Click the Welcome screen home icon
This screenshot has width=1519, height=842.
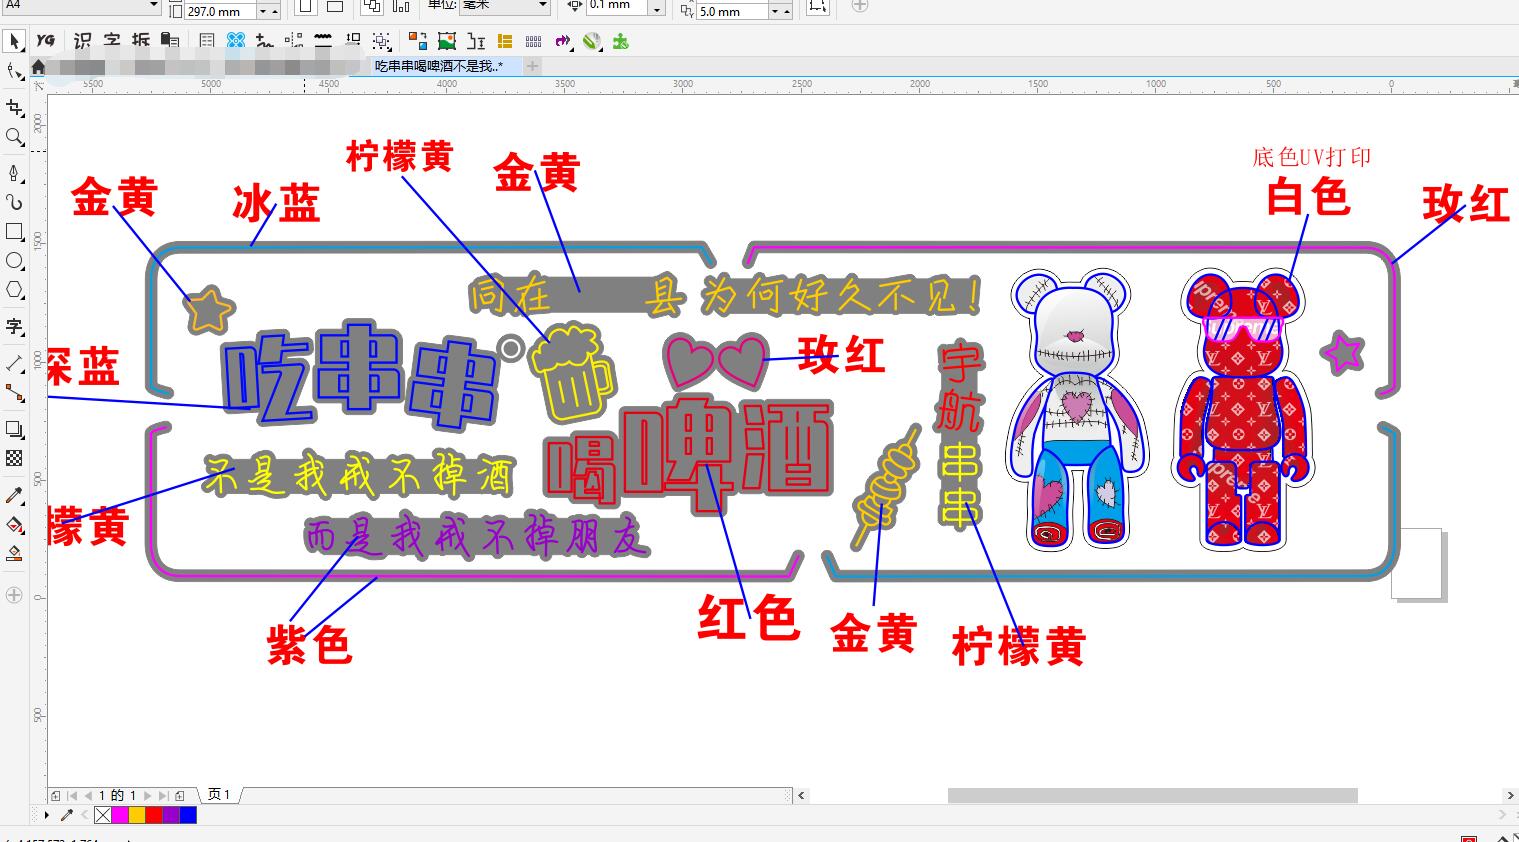point(37,67)
